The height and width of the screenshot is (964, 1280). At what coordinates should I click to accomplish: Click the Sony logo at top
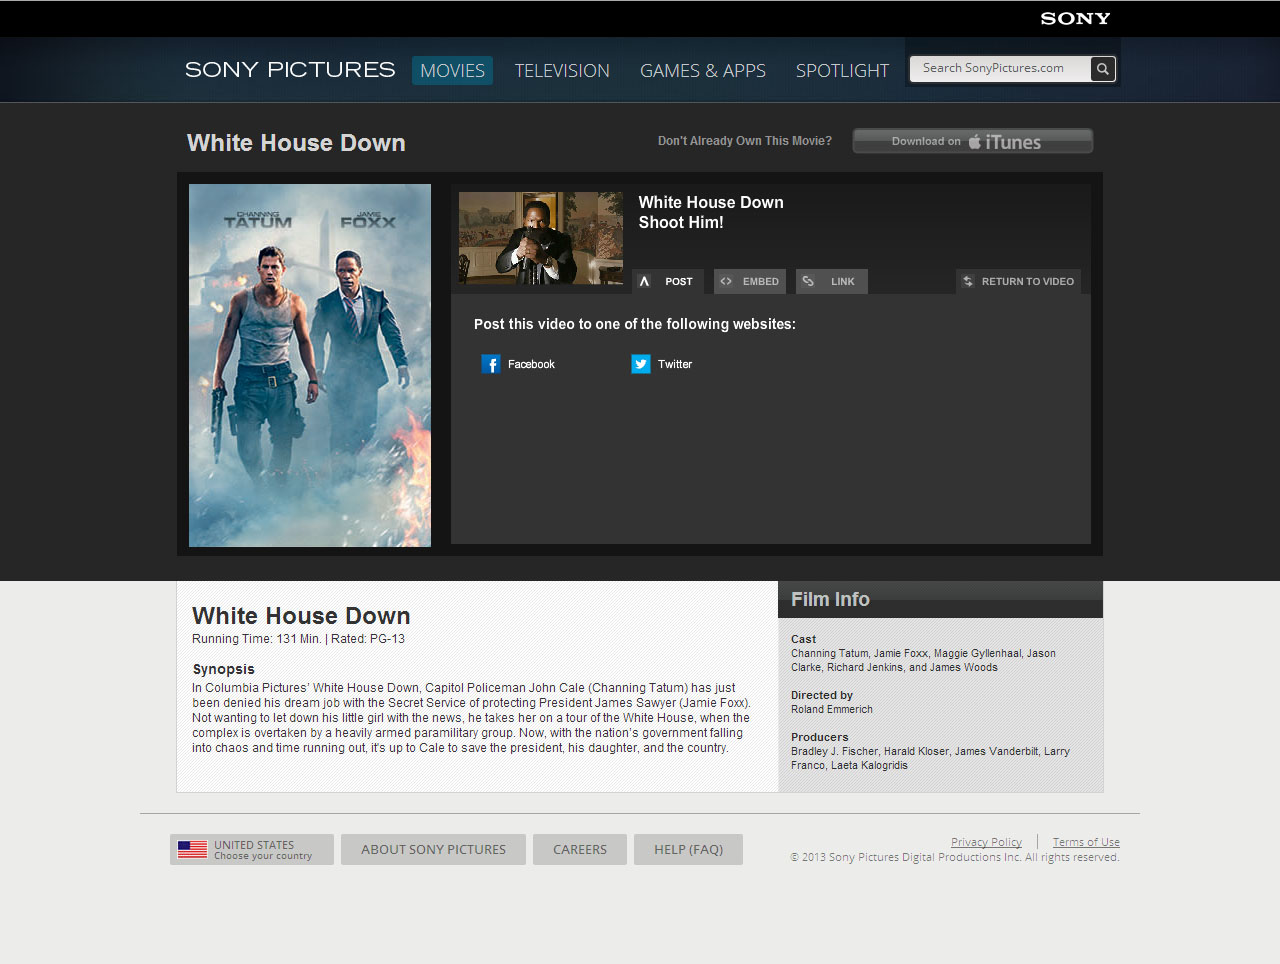[x=1075, y=18]
